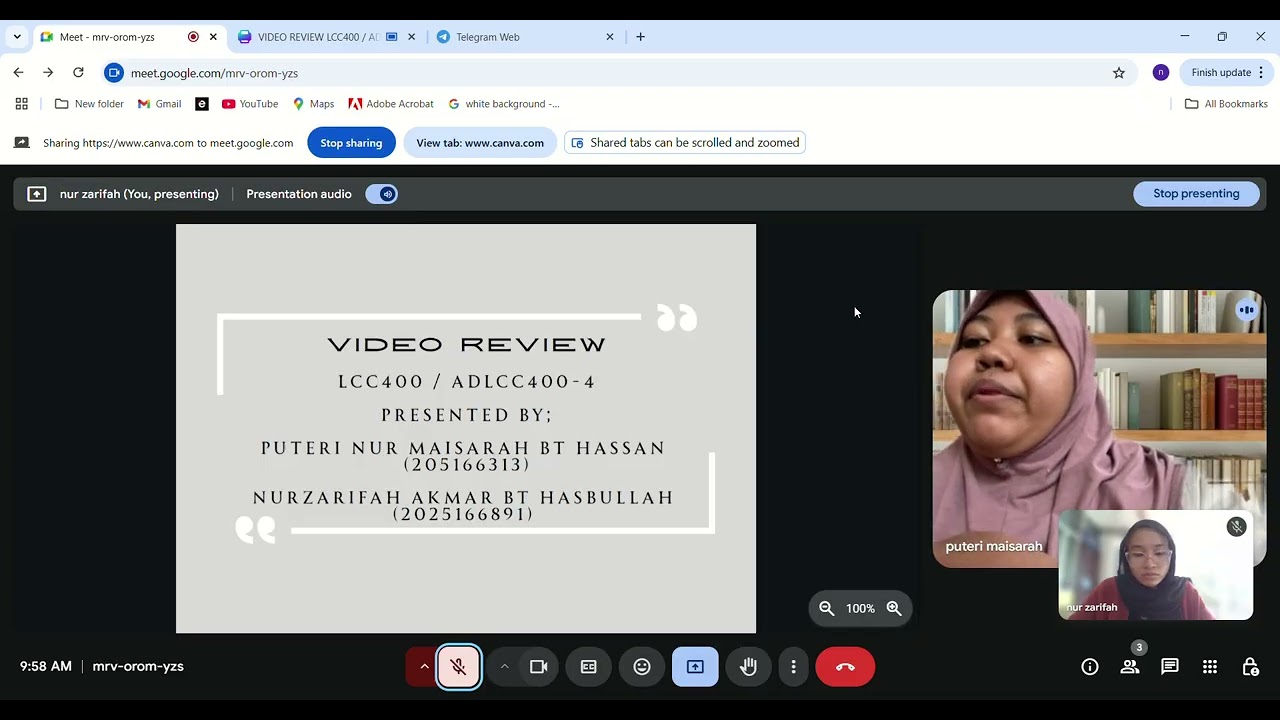This screenshot has width=1280, height=720.
Task: Expand the video settings arrow
Action: [504, 667]
